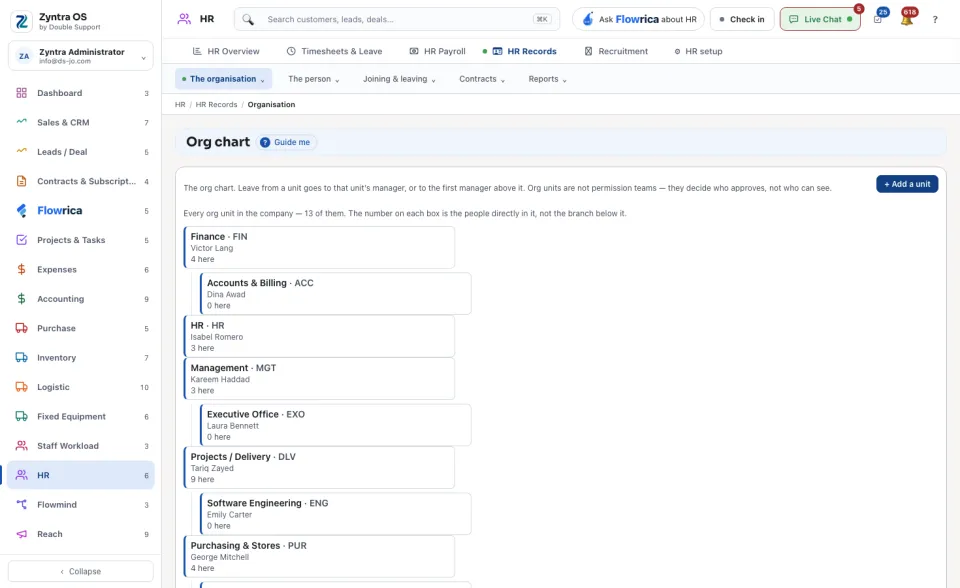Click the help question mark icon
The image size is (960, 588).
(935, 20)
